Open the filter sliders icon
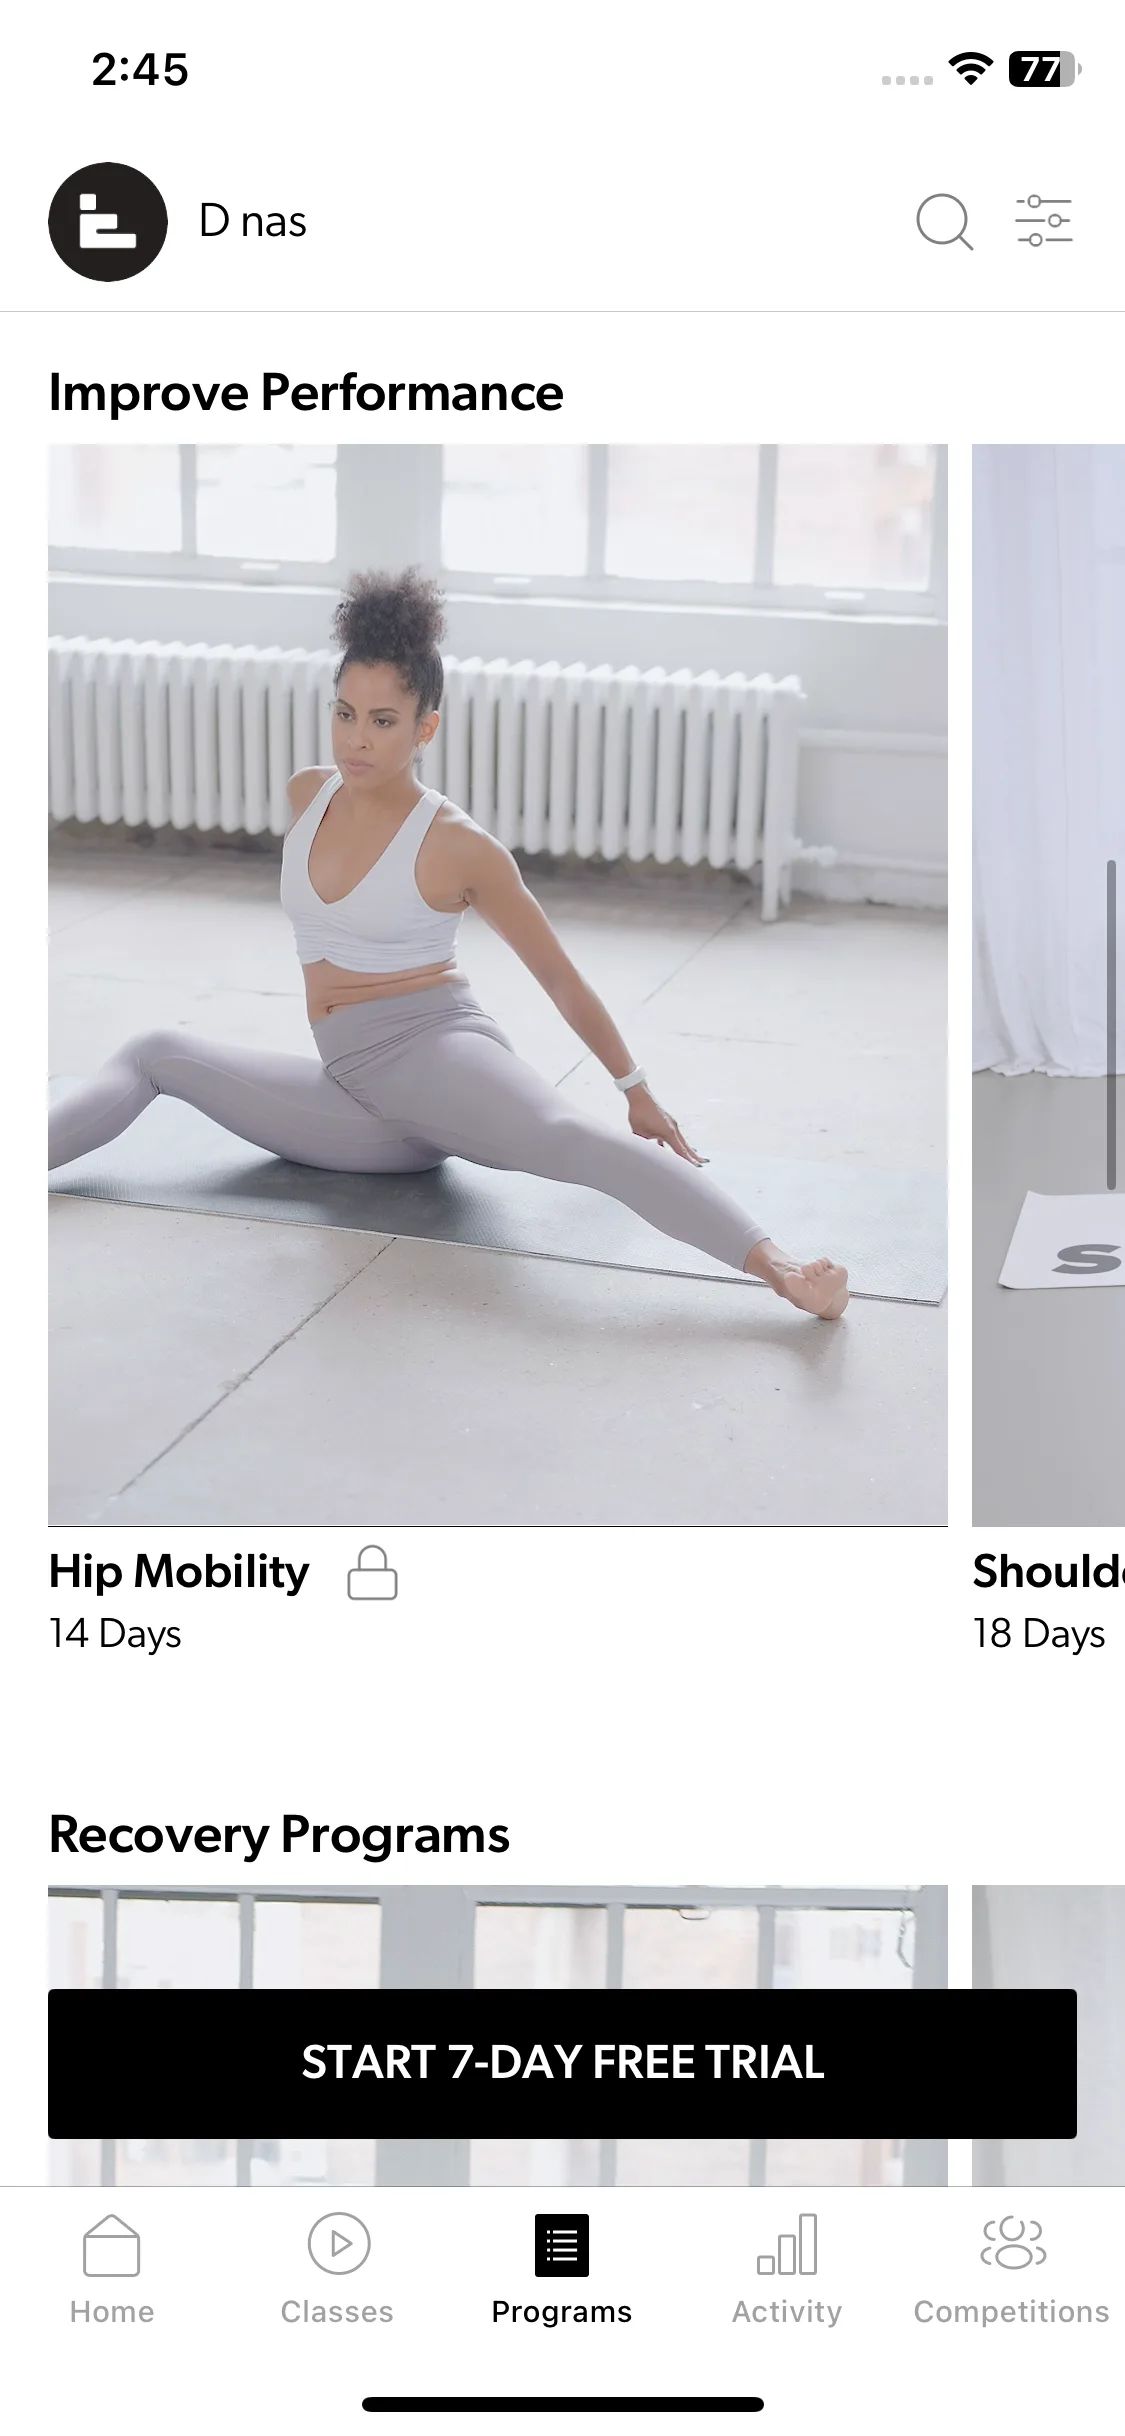The height and width of the screenshot is (2436, 1125). pos(1044,220)
